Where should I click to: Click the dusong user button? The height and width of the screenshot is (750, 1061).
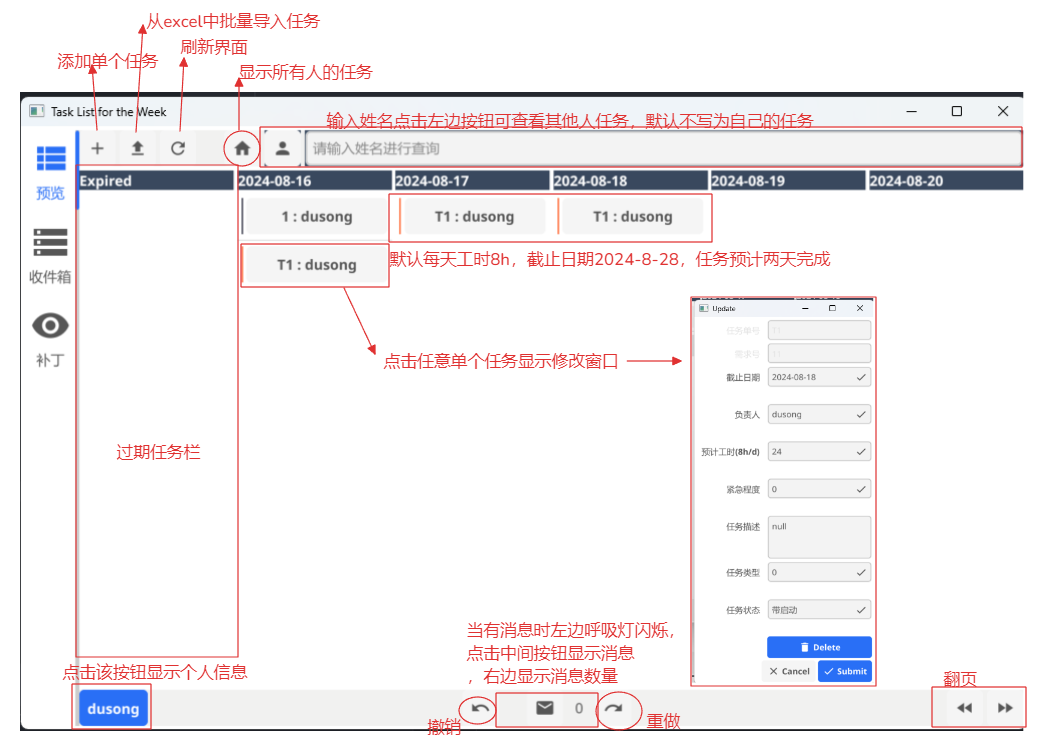[x=113, y=708]
